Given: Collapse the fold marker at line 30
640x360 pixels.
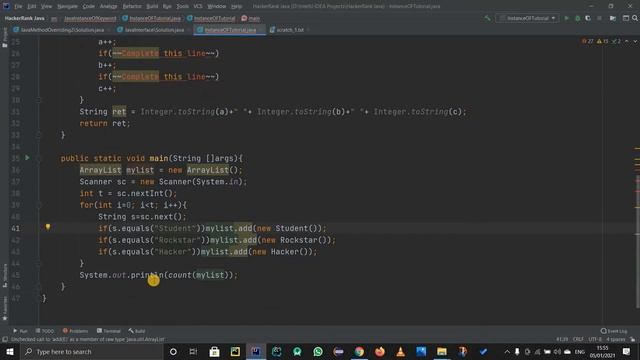Looking at the screenshot, I should [38, 100].
